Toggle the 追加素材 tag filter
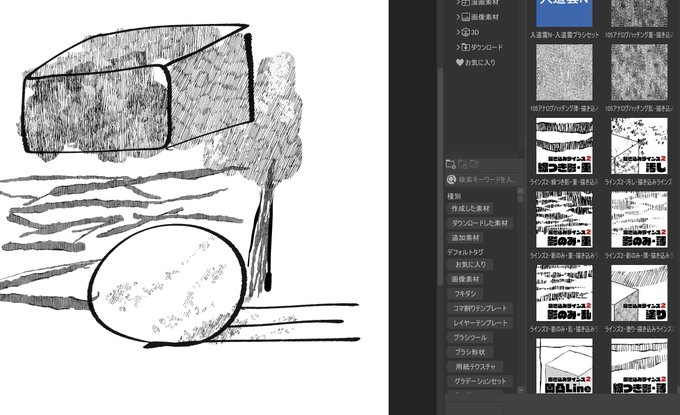Viewport: 680px width, 415px height. [465, 238]
